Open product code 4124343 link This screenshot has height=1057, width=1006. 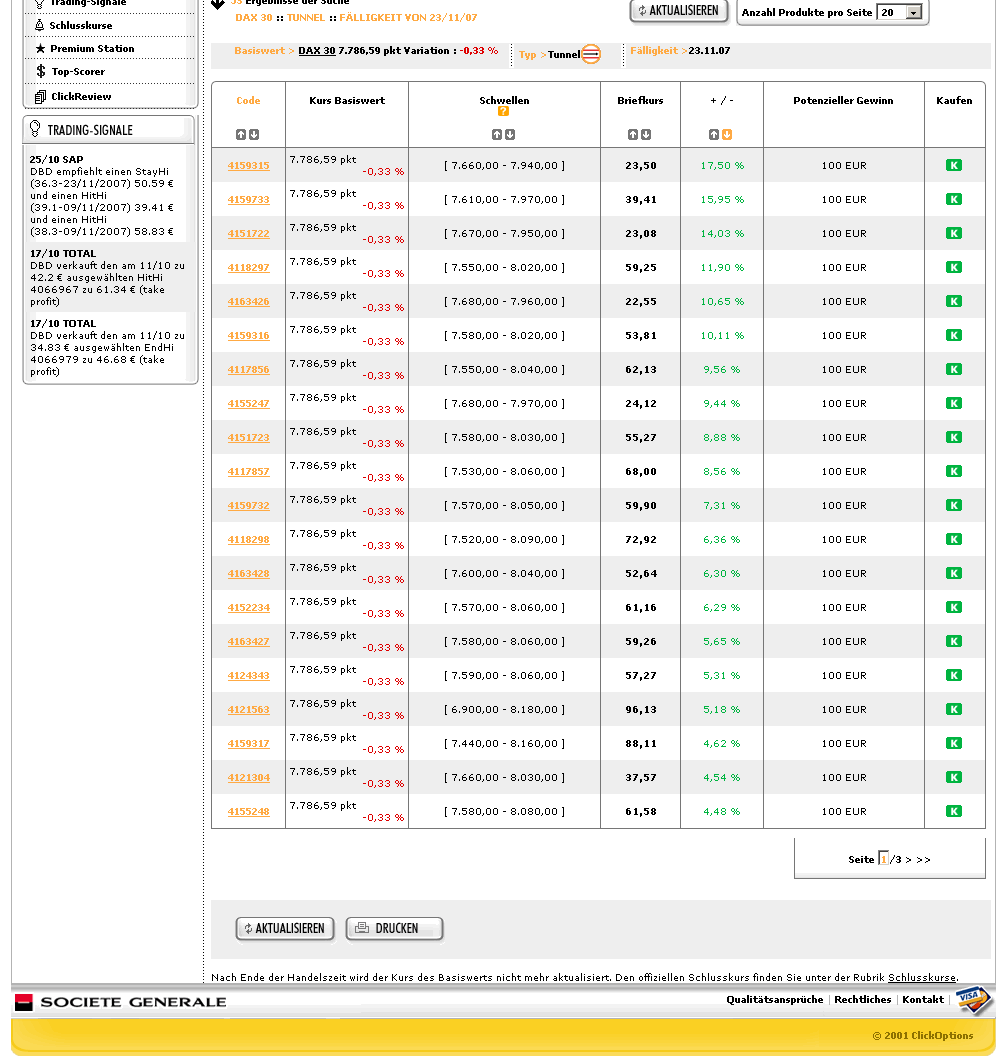(x=248, y=675)
